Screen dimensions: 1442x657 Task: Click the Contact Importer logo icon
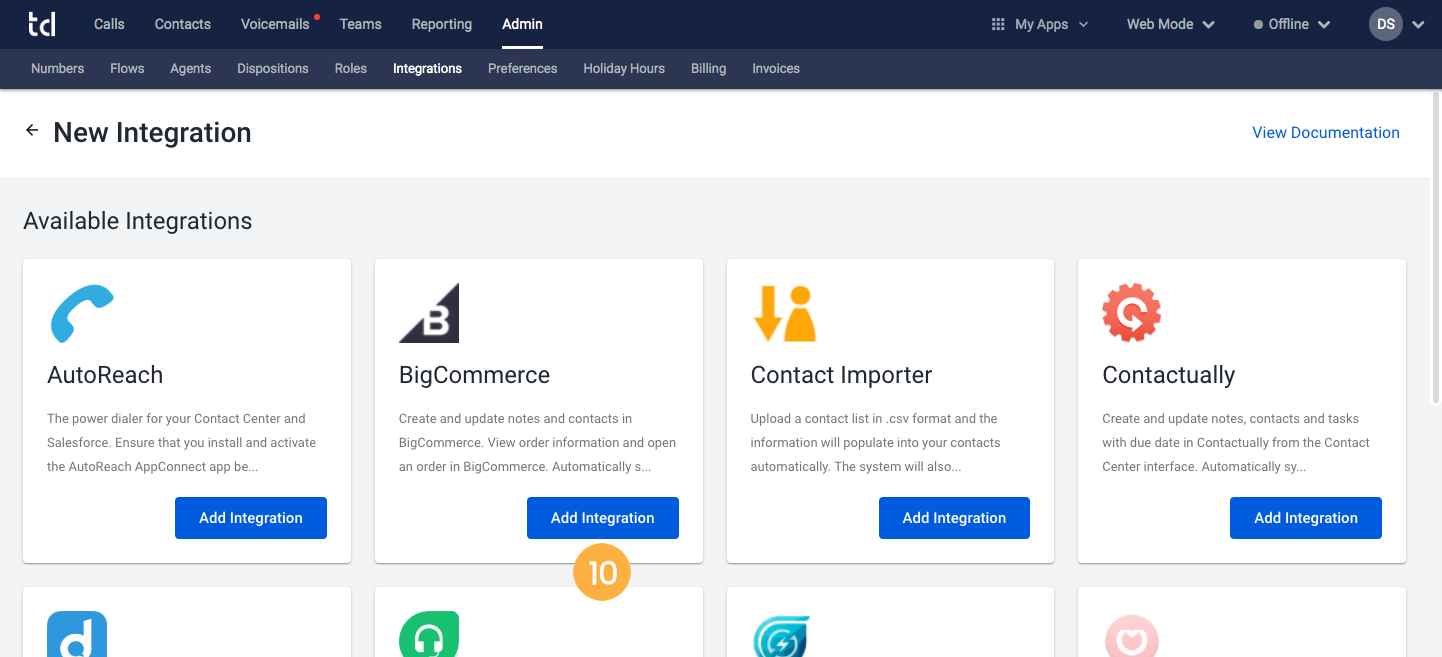click(x=785, y=313)
